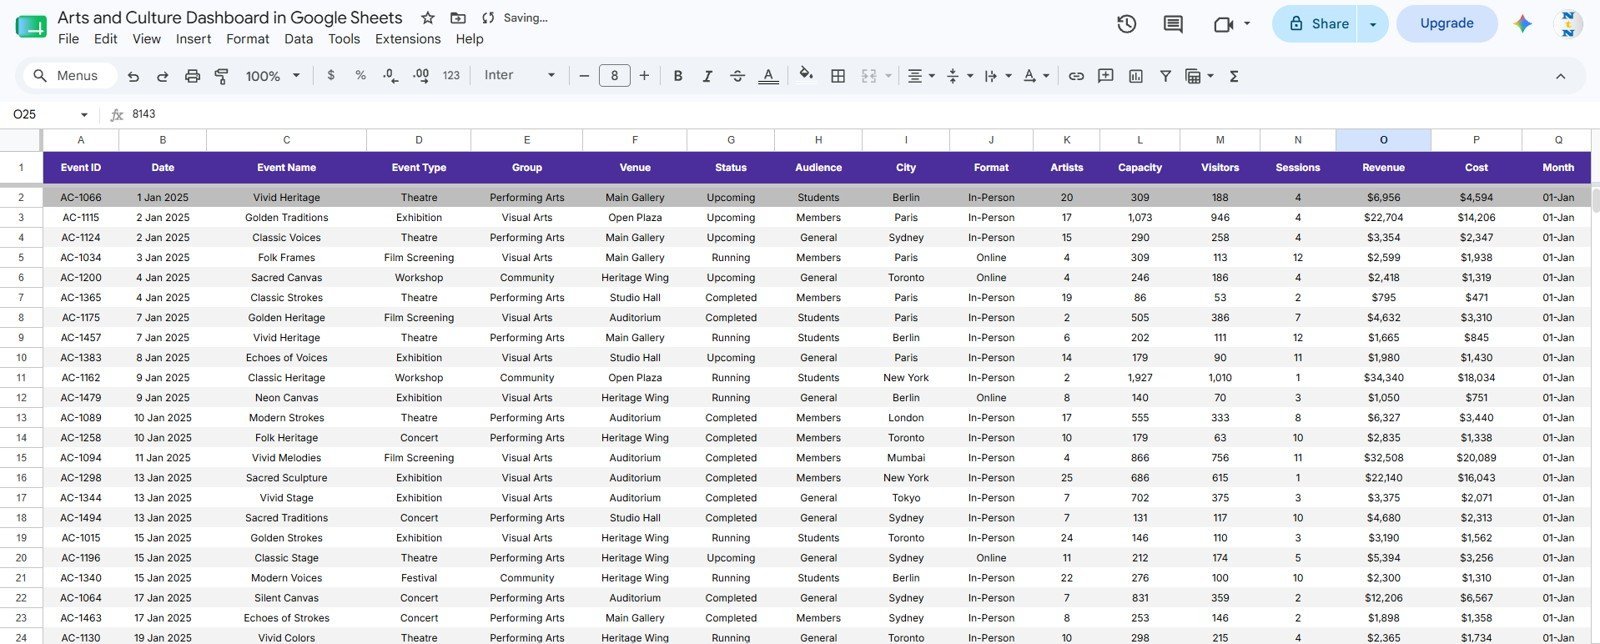The image size is (1600, 644).
Task: Click the Upgrade button
Action: pos(1446,24)
